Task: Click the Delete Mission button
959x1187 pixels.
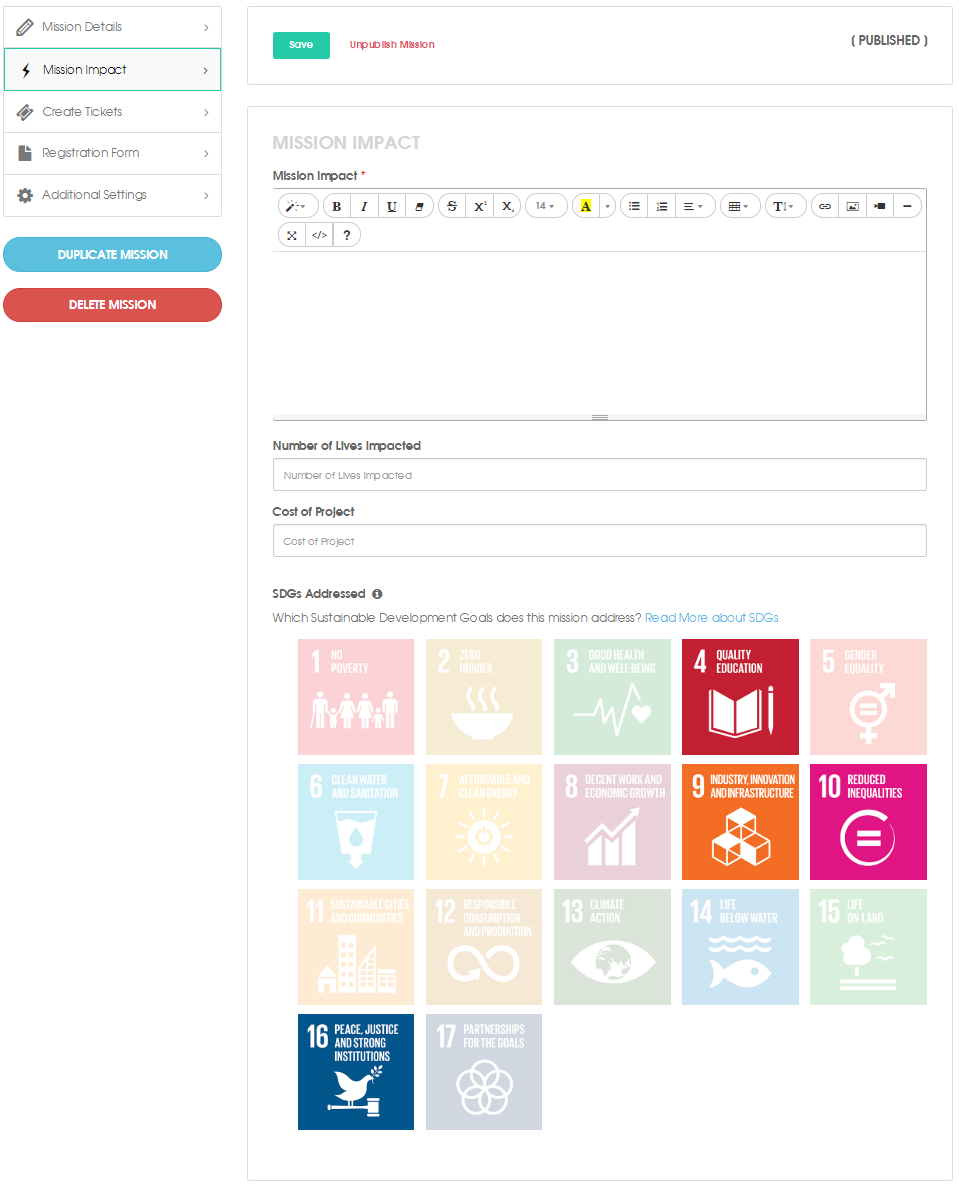Action: click(112, 305)
